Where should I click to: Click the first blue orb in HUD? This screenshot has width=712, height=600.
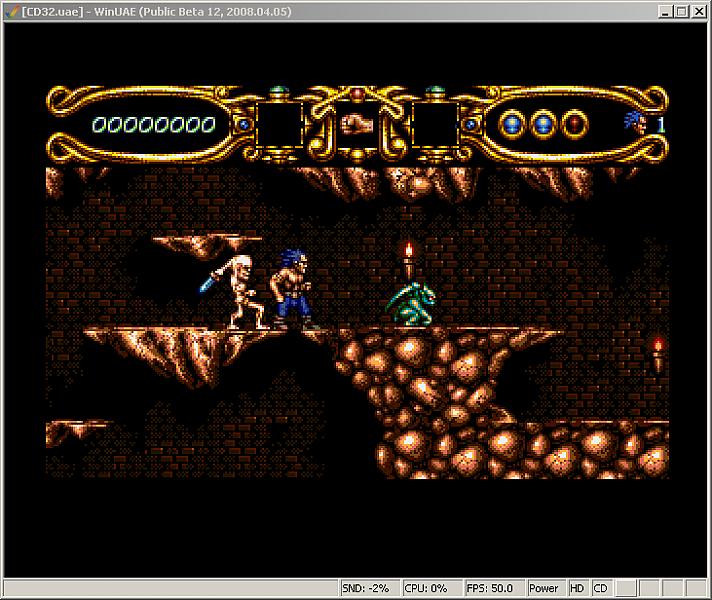click(512, 124)
